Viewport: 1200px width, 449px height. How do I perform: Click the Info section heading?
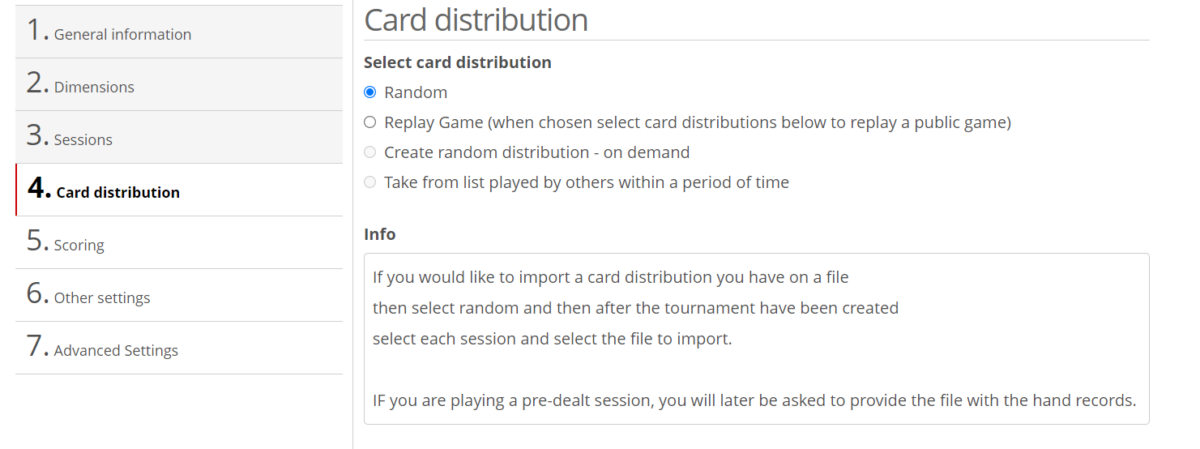(379, 234)
